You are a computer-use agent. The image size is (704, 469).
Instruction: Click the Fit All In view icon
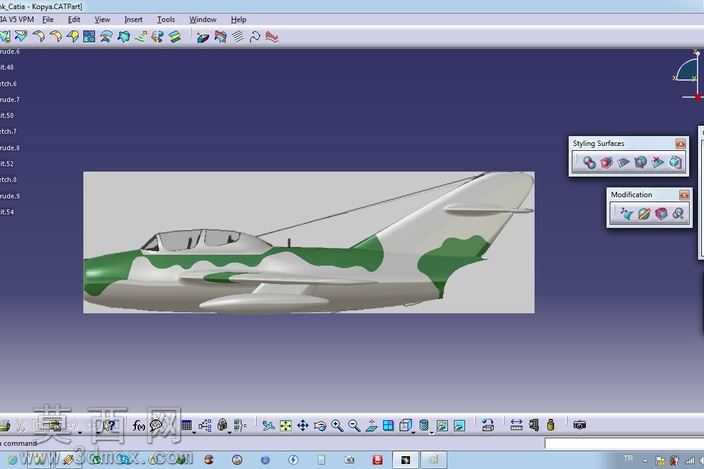click(x=286, y=425)
